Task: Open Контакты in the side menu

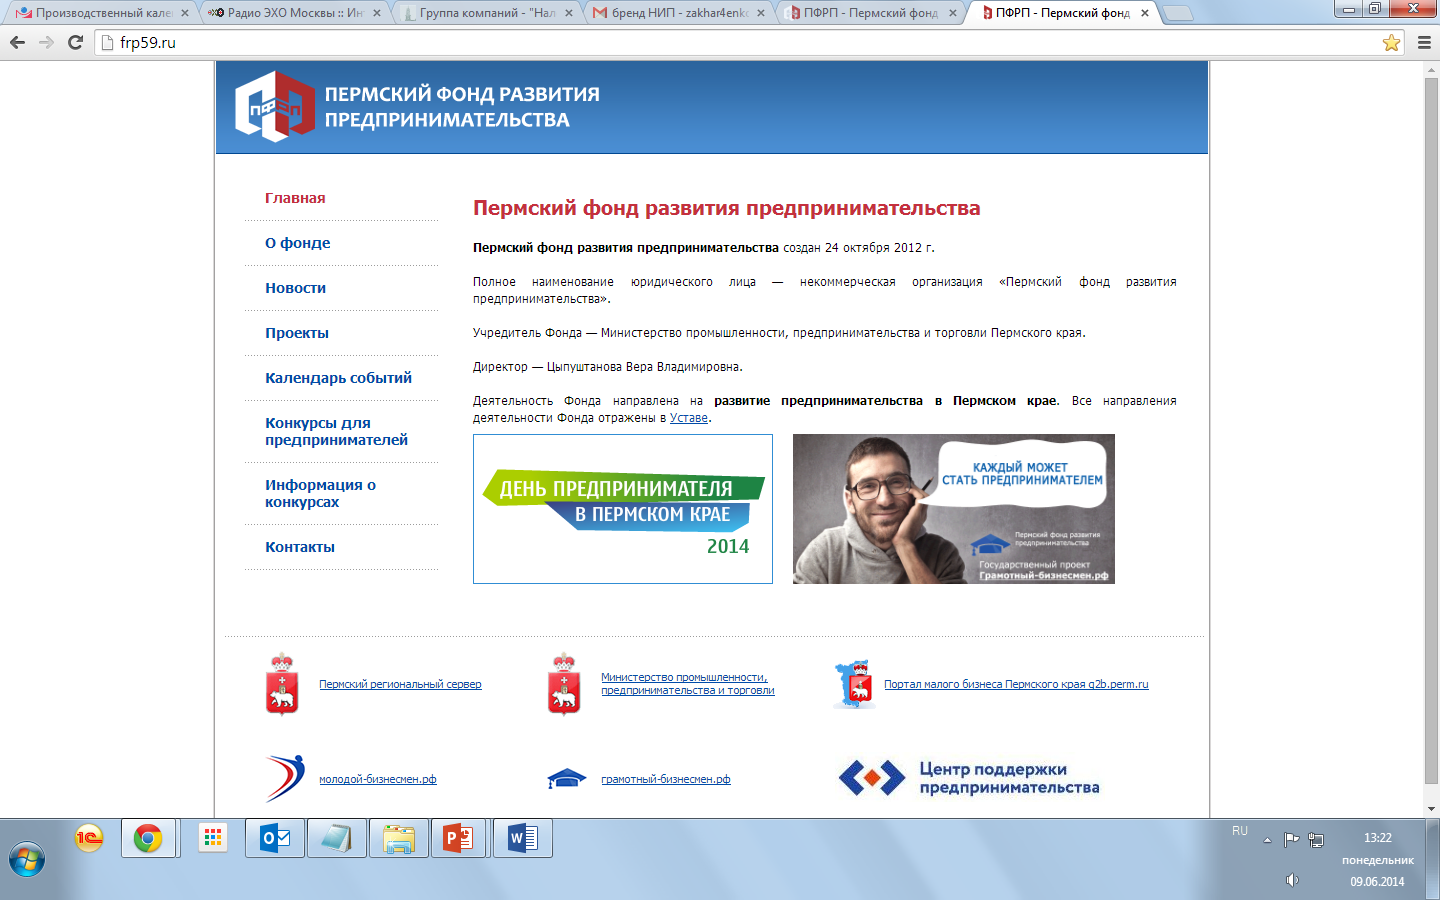Action: (x=299, y=547)
